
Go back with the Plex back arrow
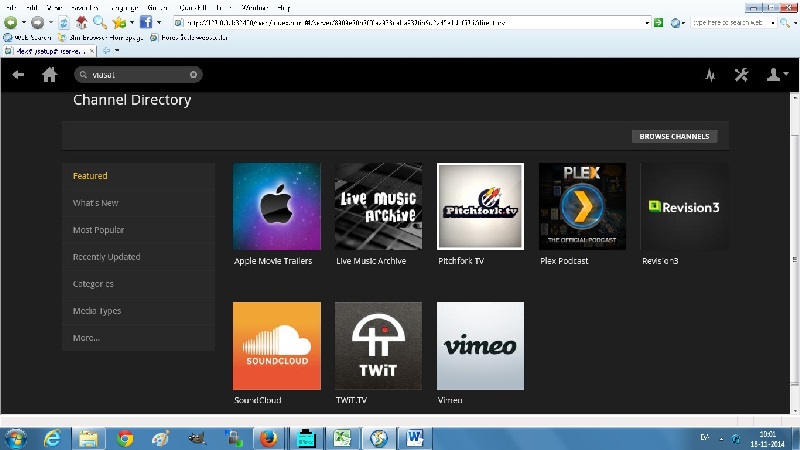coord(18,75)
